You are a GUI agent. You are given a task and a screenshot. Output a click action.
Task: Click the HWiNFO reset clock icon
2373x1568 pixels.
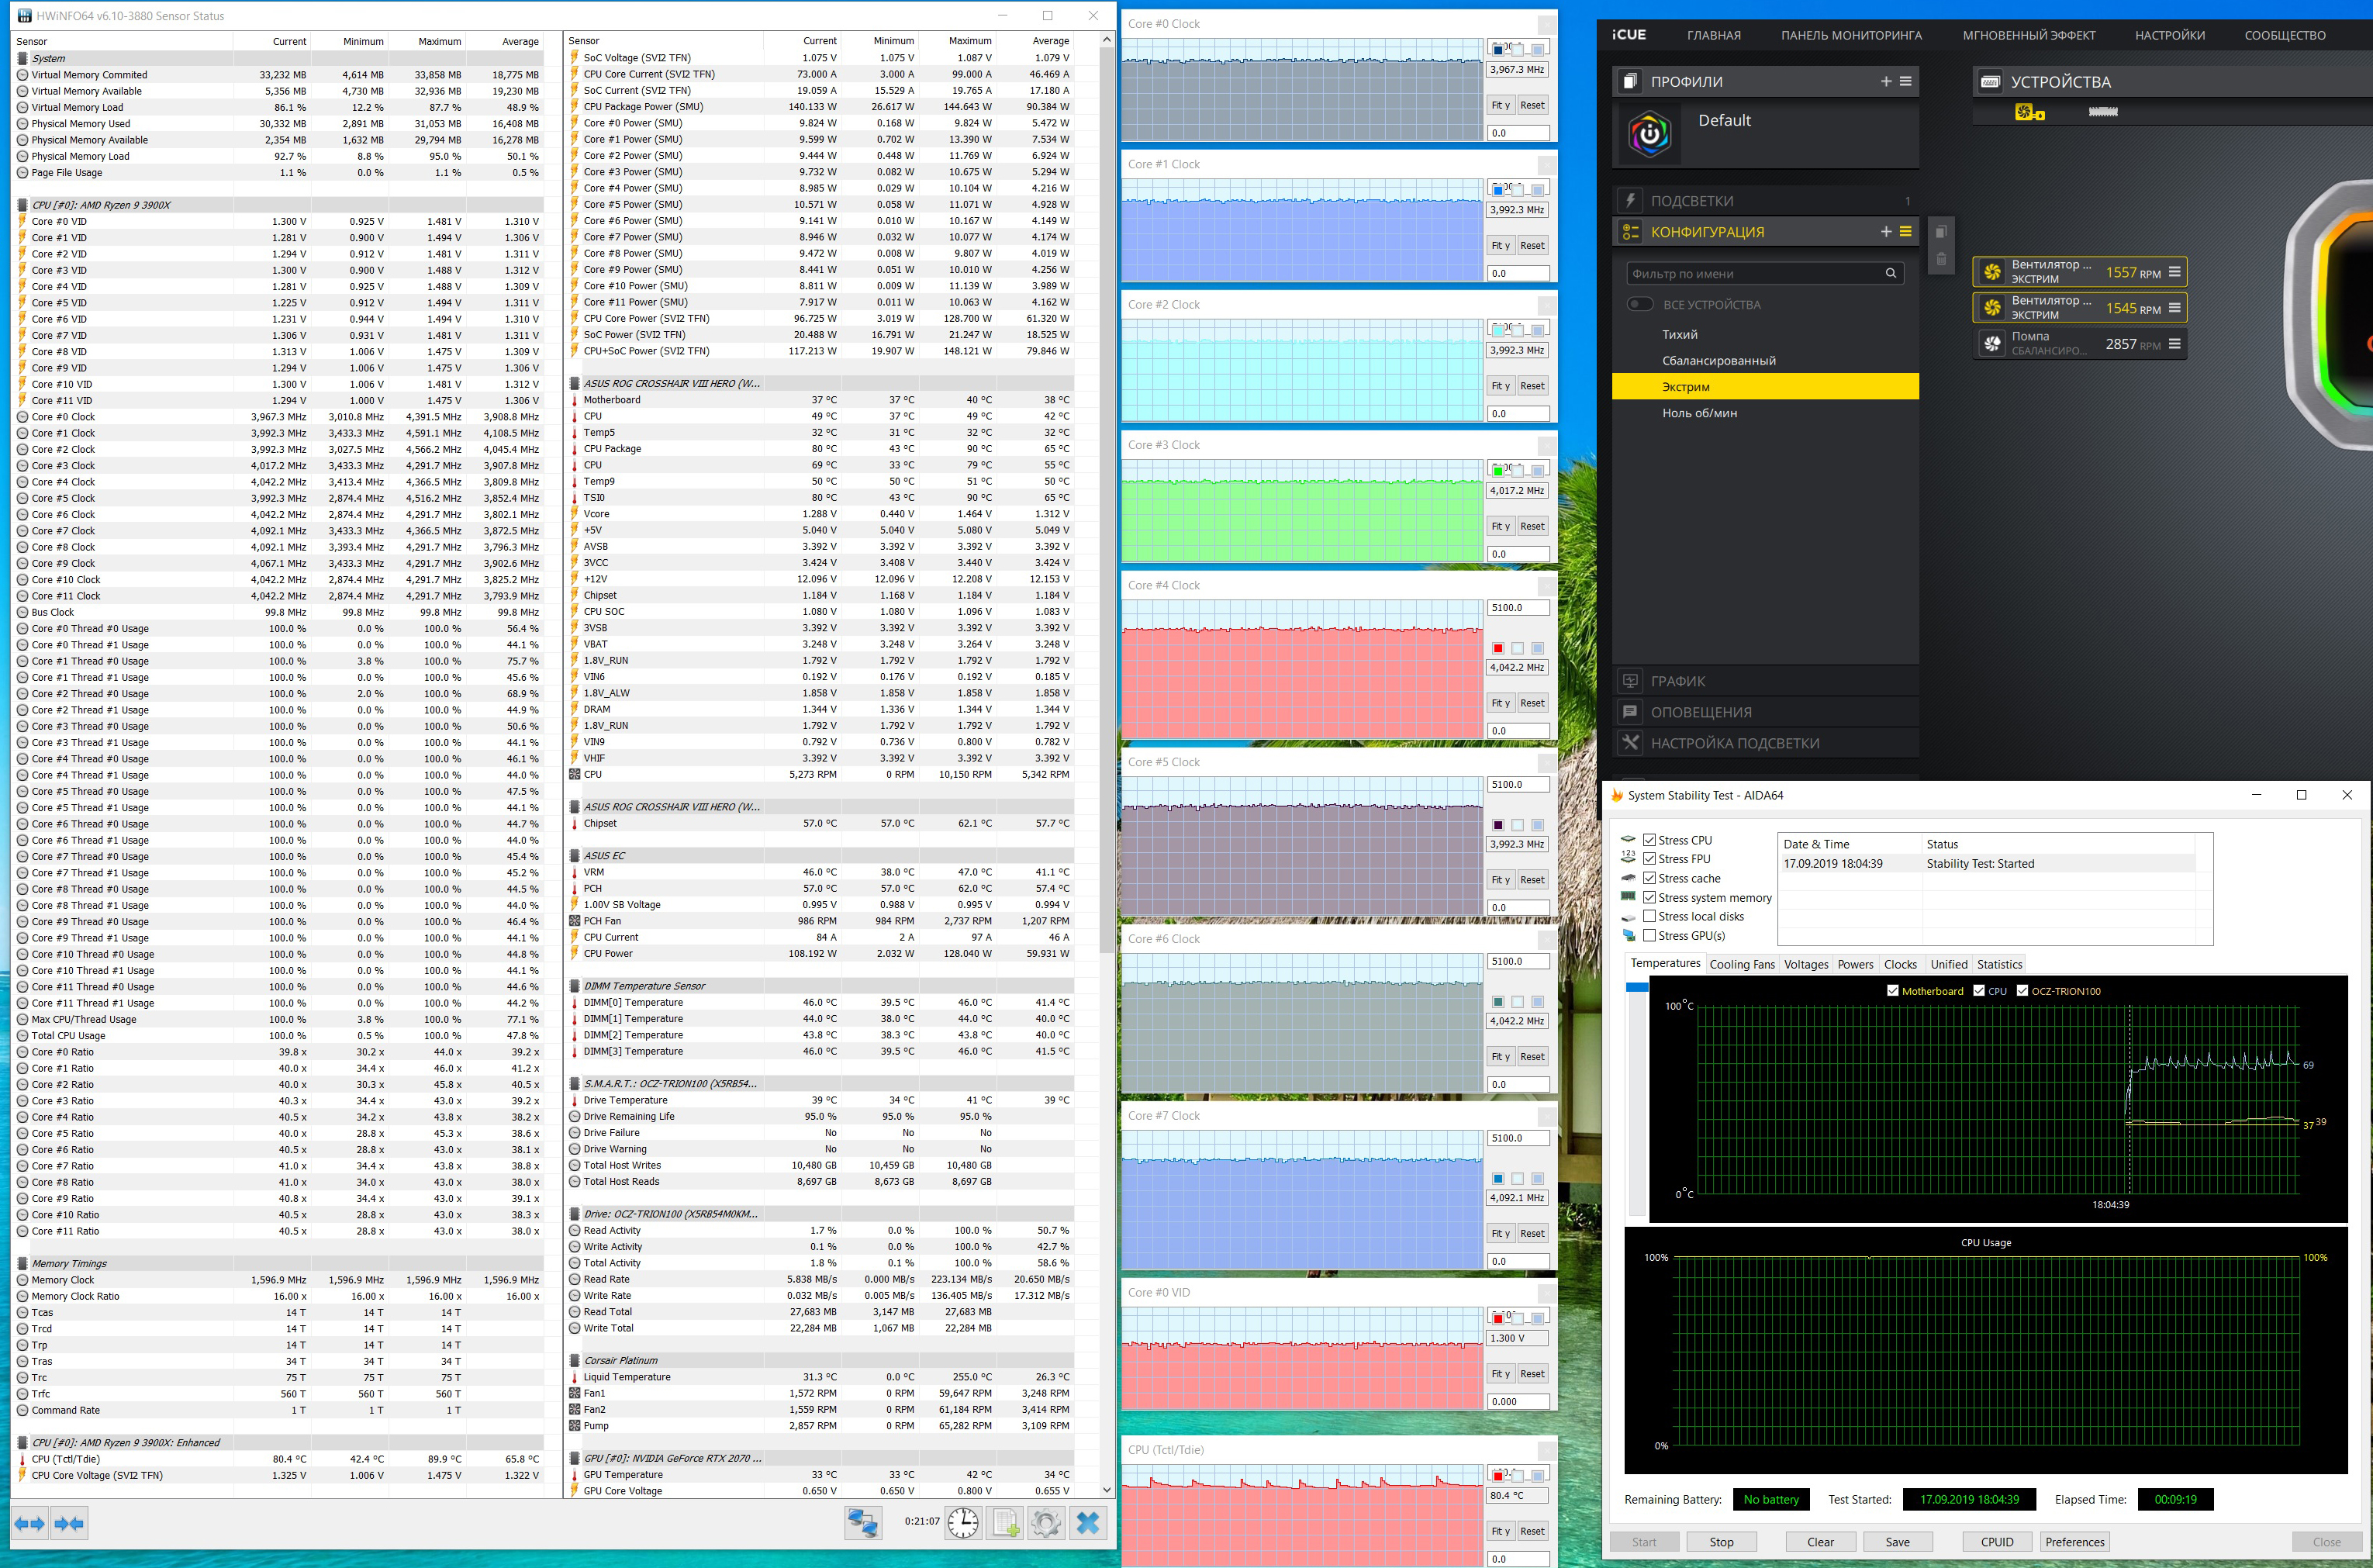963,1522
